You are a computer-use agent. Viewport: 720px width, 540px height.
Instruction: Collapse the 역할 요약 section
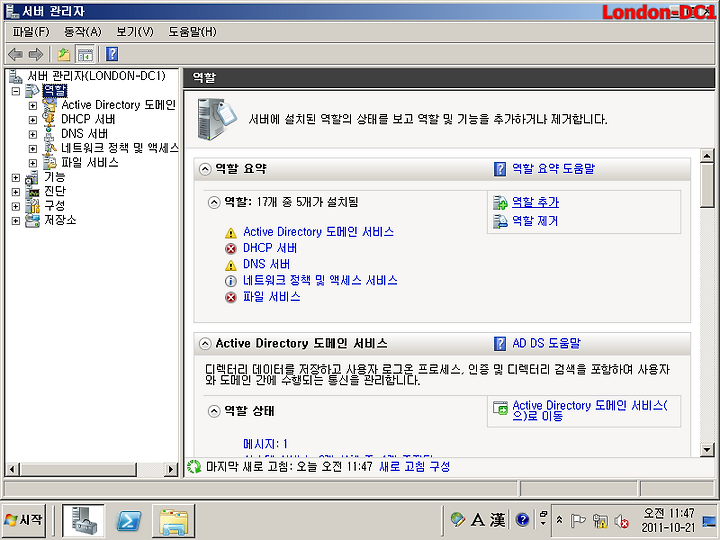point(205,169)
